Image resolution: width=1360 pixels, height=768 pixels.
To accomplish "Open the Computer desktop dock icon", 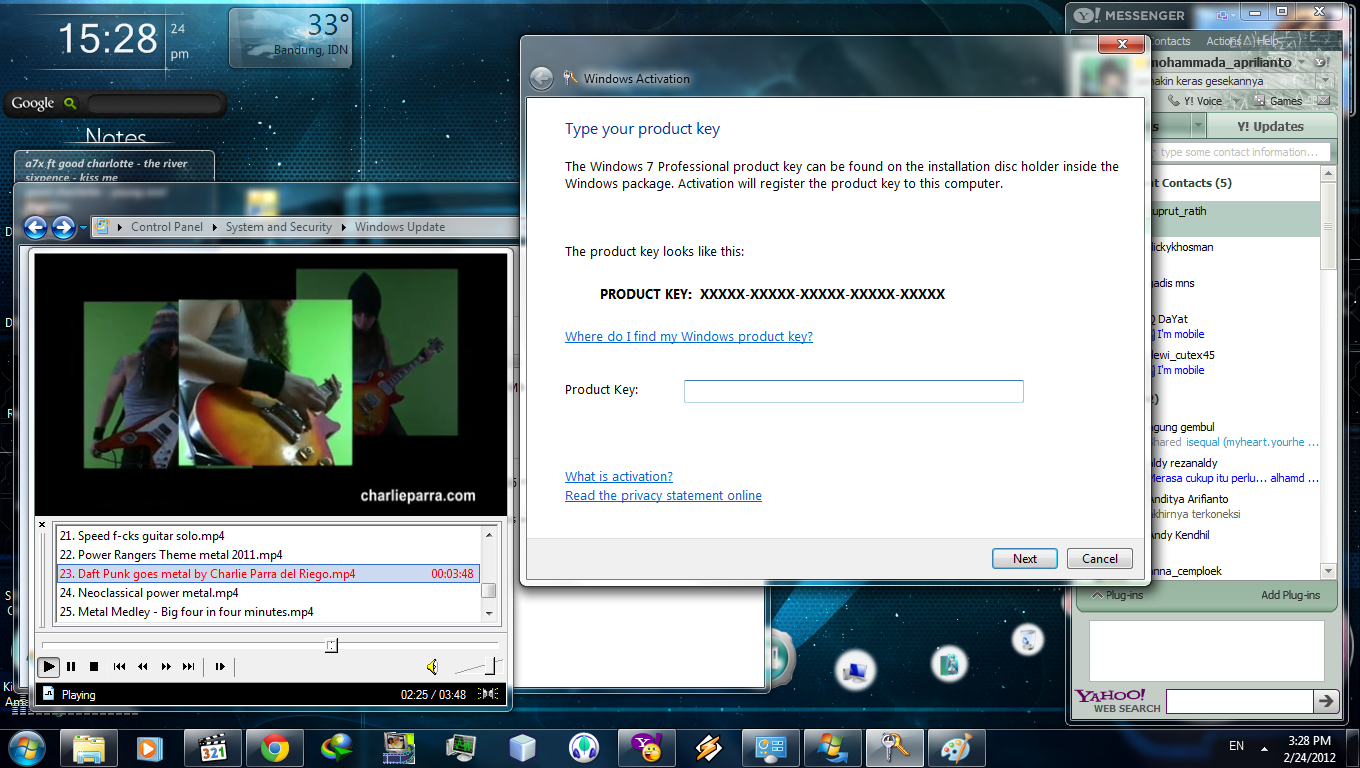I will click(854, 671).
